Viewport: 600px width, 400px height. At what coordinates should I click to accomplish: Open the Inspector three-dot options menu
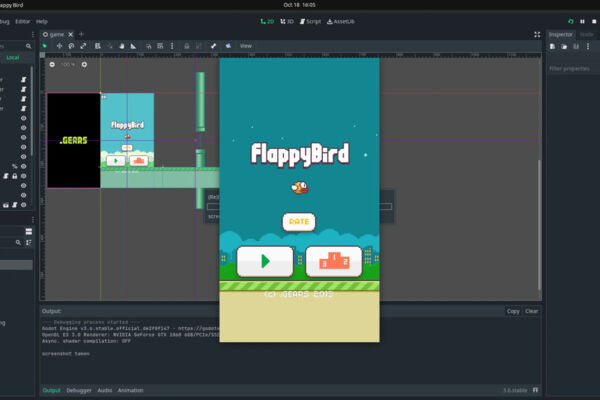(x=588, y=47)
